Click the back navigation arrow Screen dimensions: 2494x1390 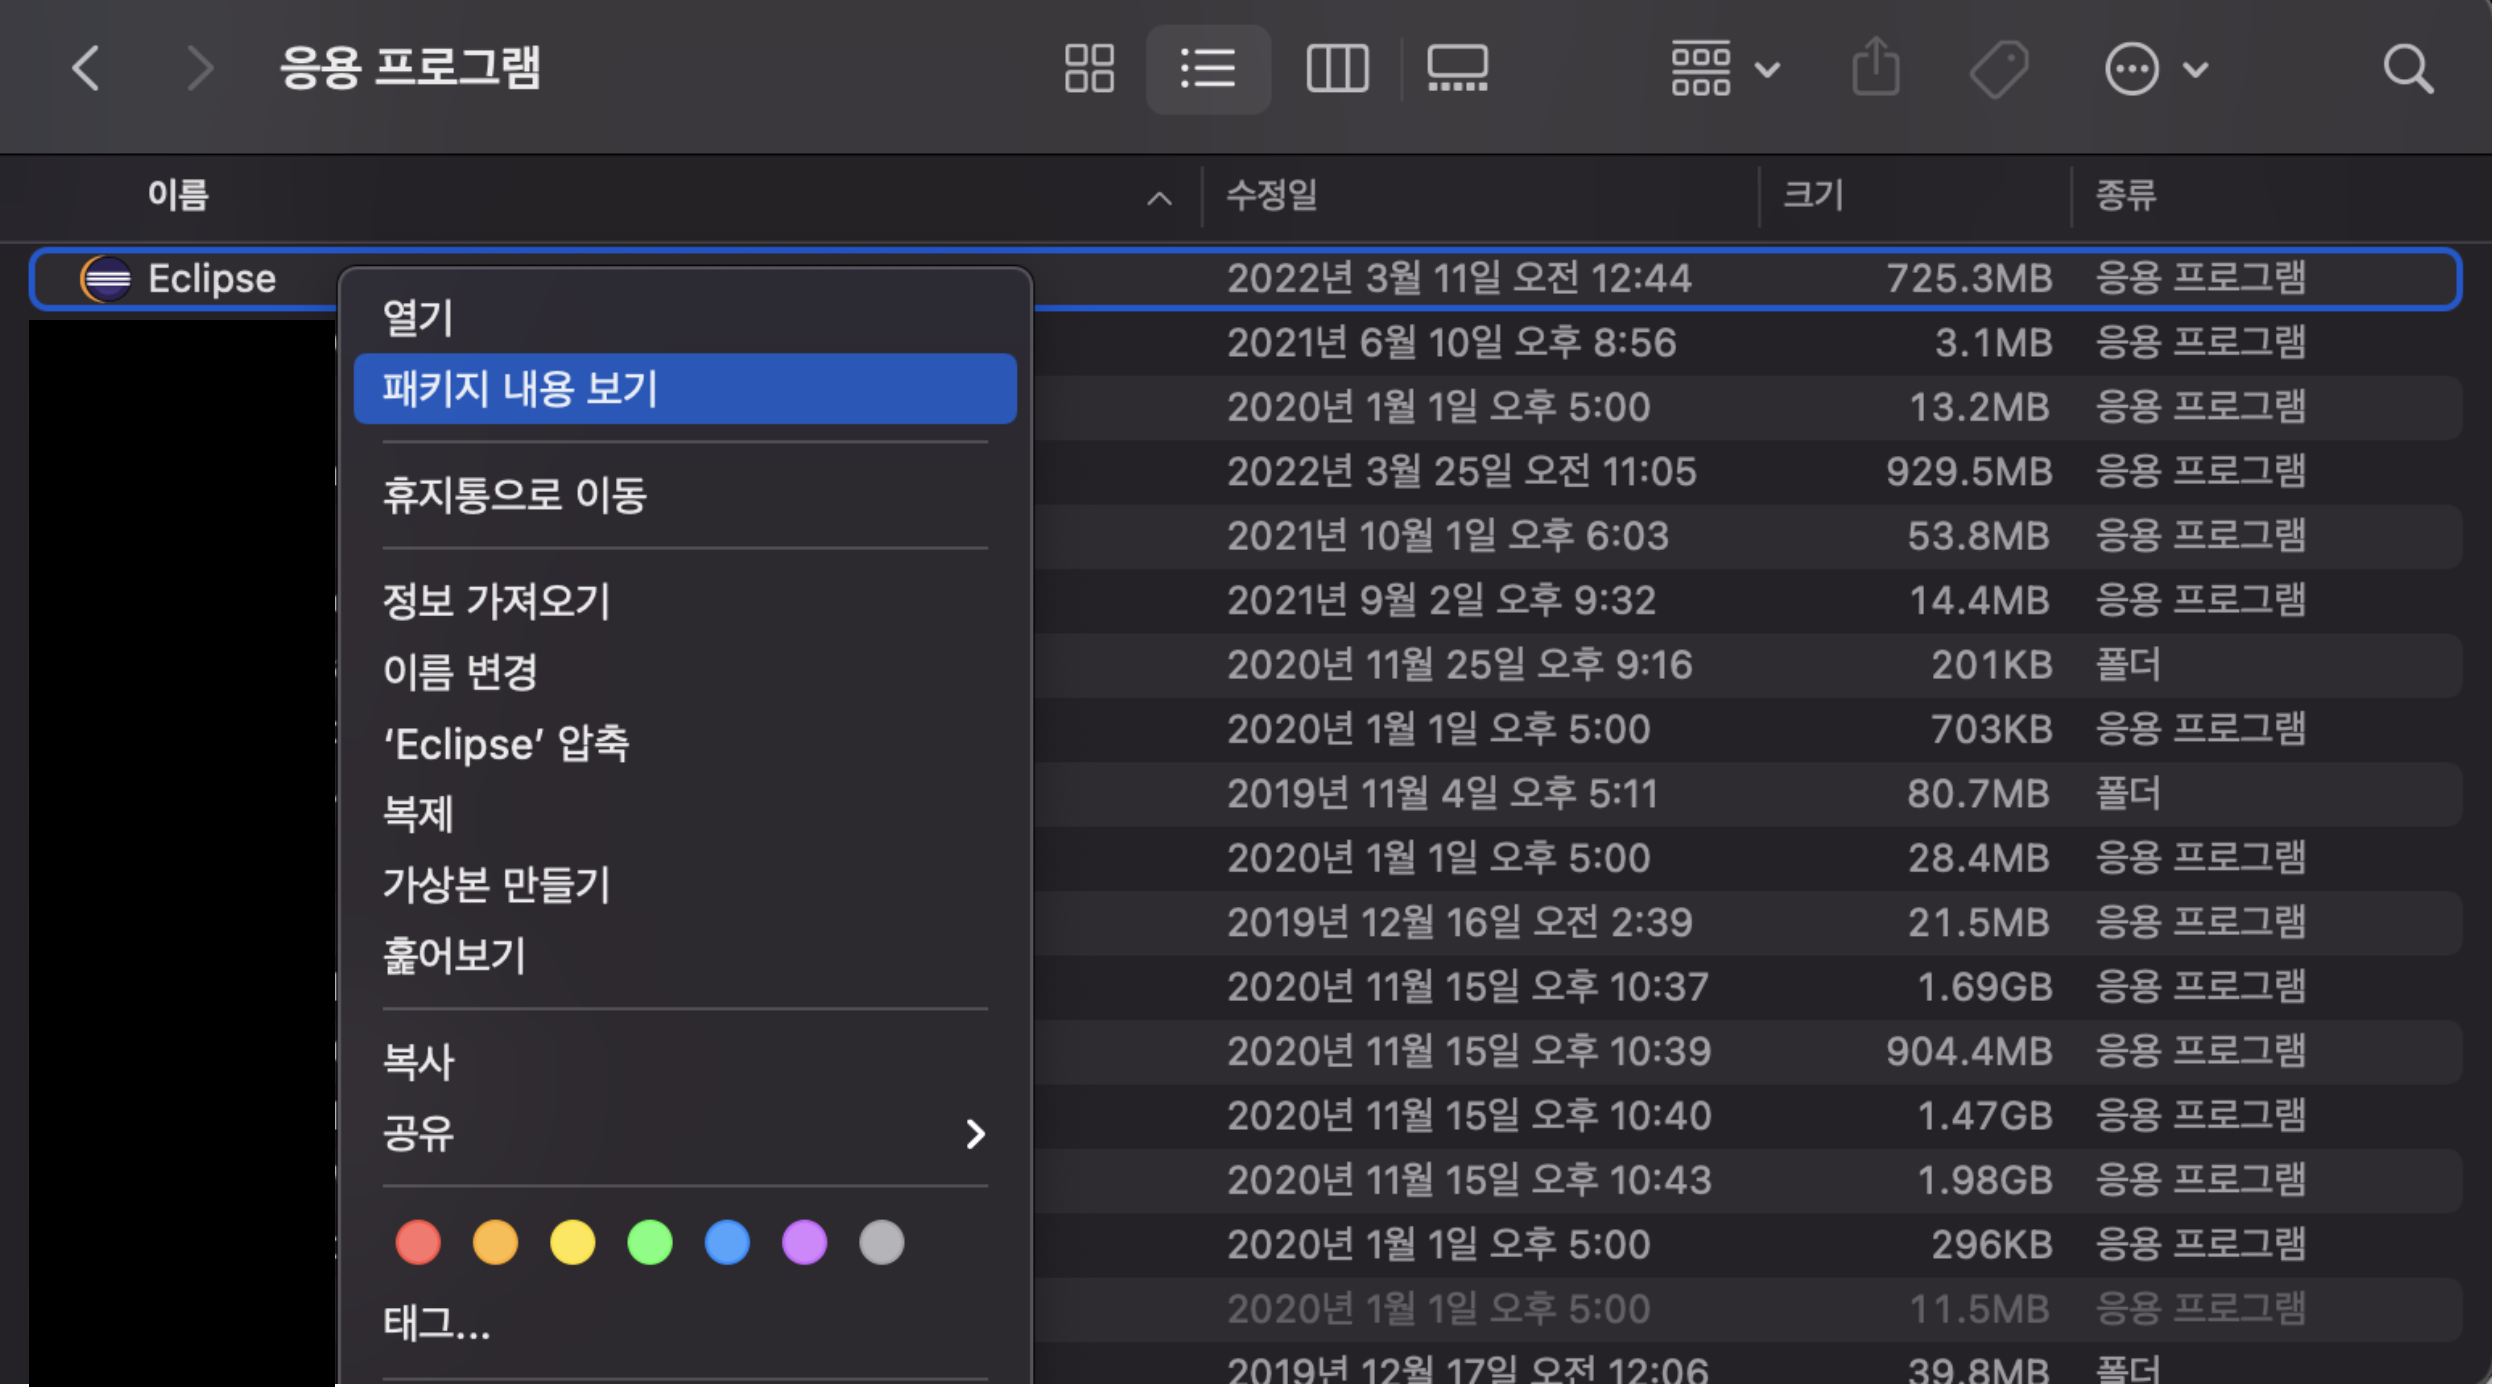[86, 69]
